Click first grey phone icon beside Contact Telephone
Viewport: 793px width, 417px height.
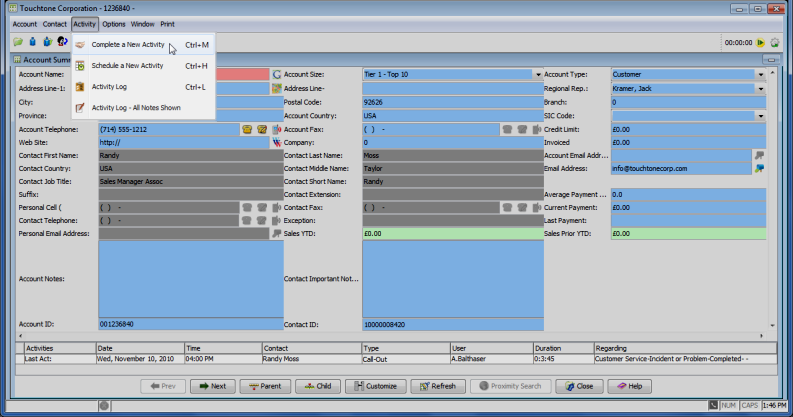(247, 220)
